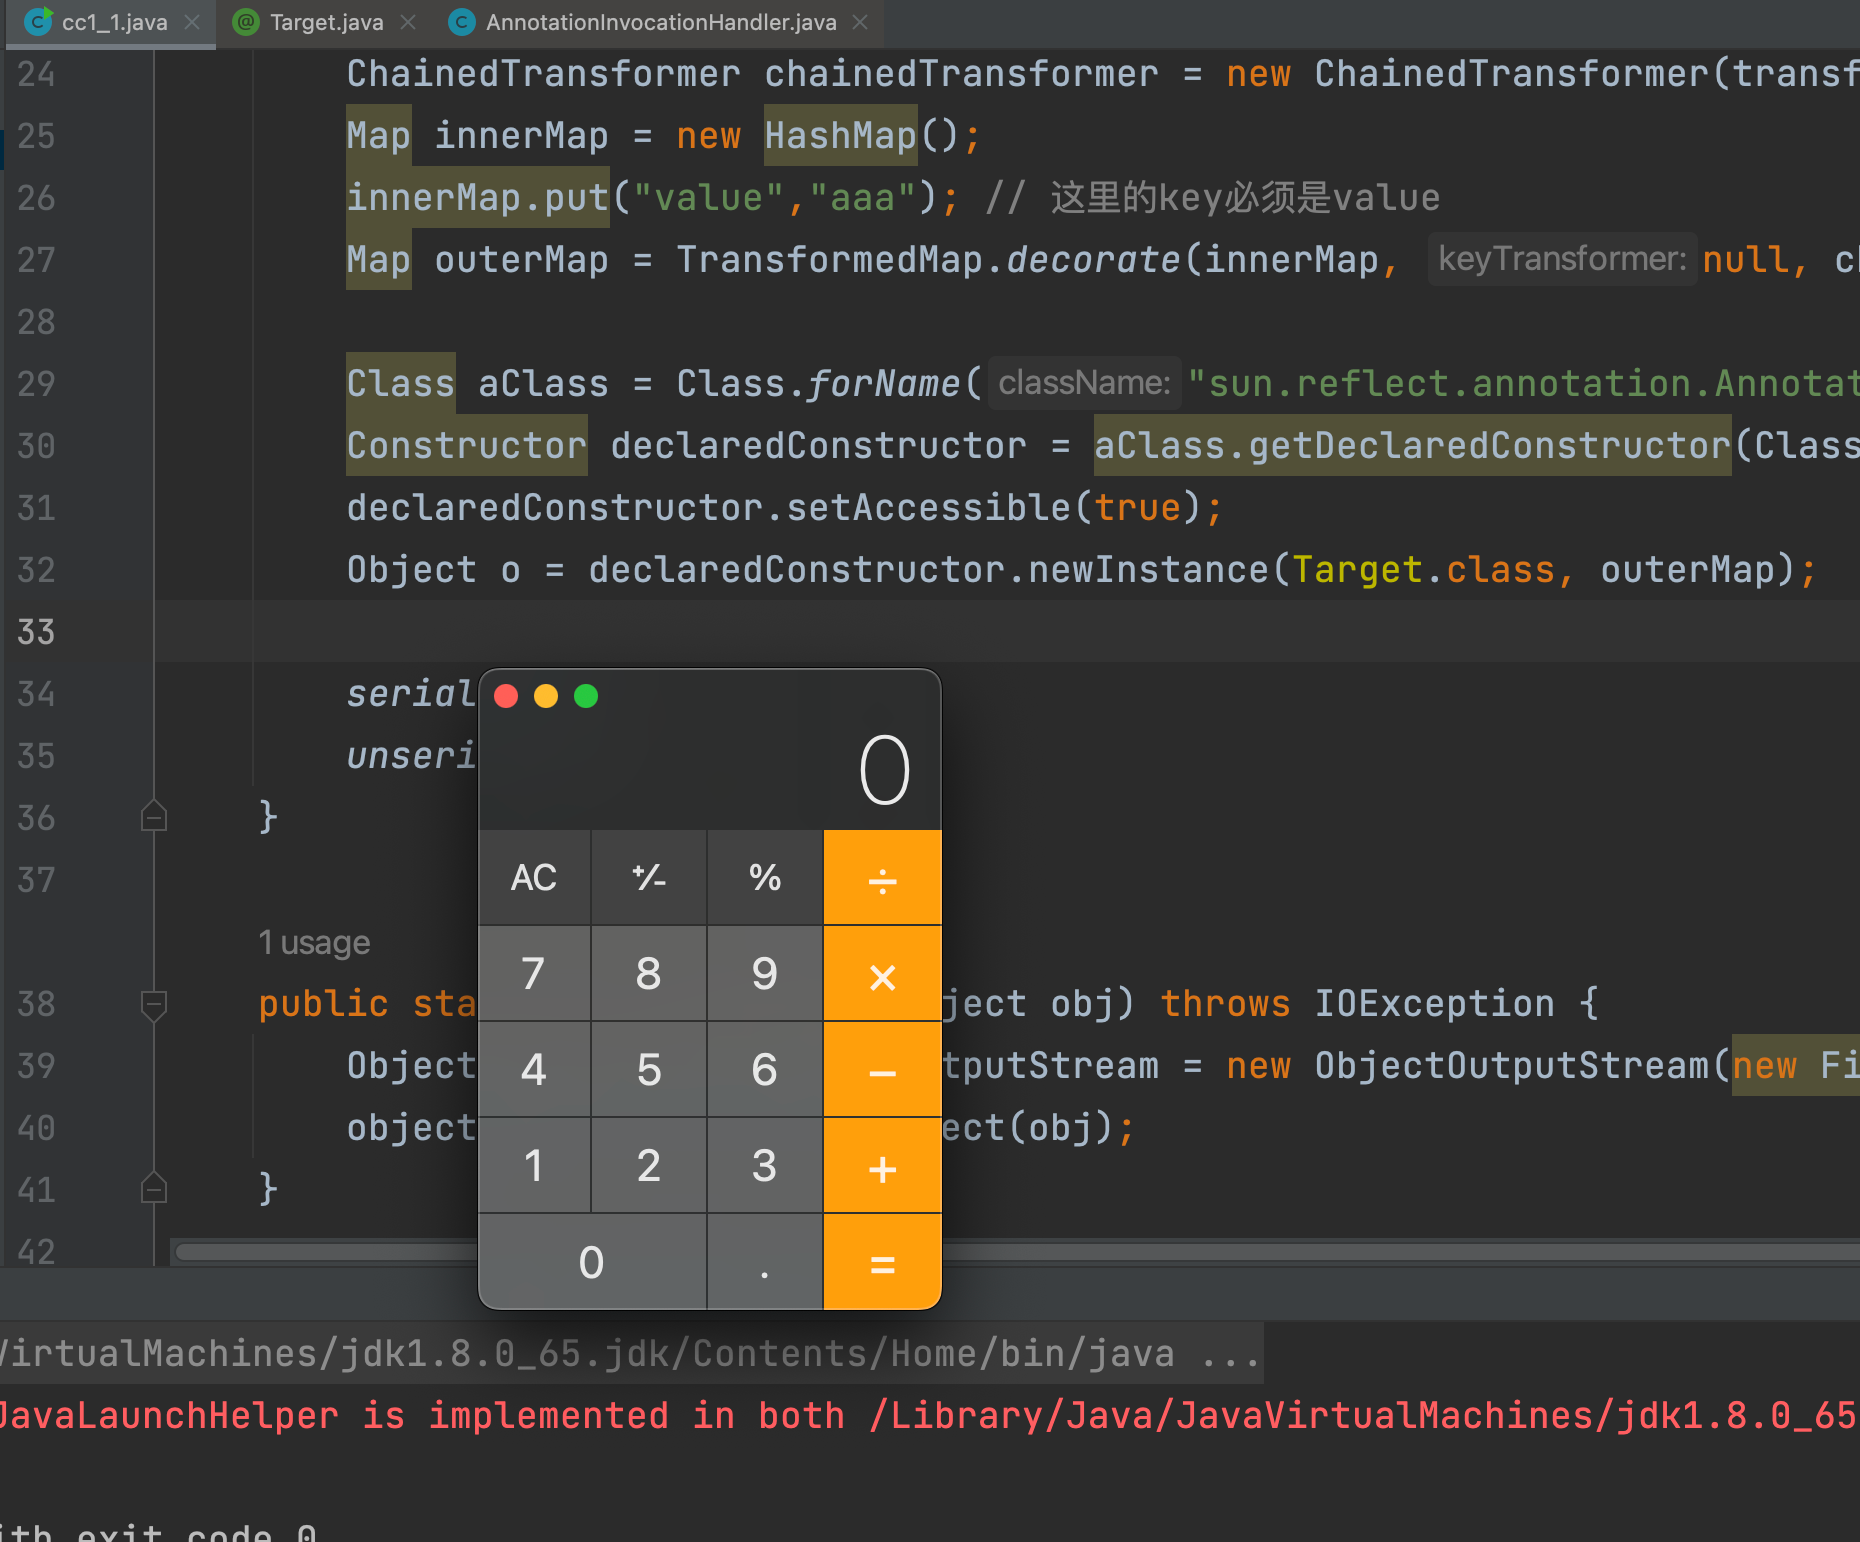Click the getDeclaredConstructor call on line 30
The height and width of the screenshot is (1542, 1860).
(1490, 445)
